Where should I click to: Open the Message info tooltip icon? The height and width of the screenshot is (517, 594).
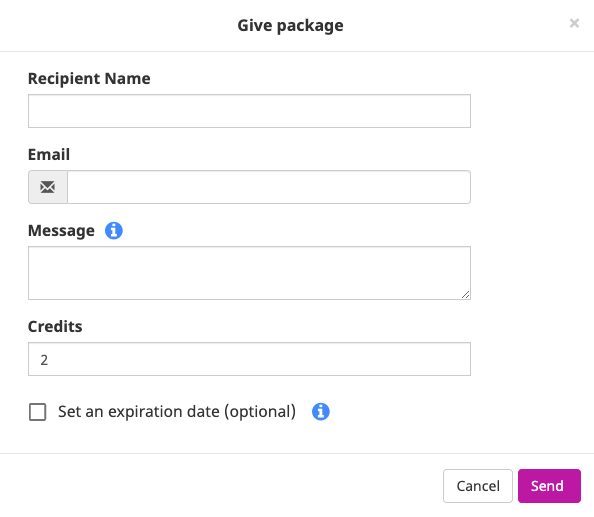[x=114, y=231]
